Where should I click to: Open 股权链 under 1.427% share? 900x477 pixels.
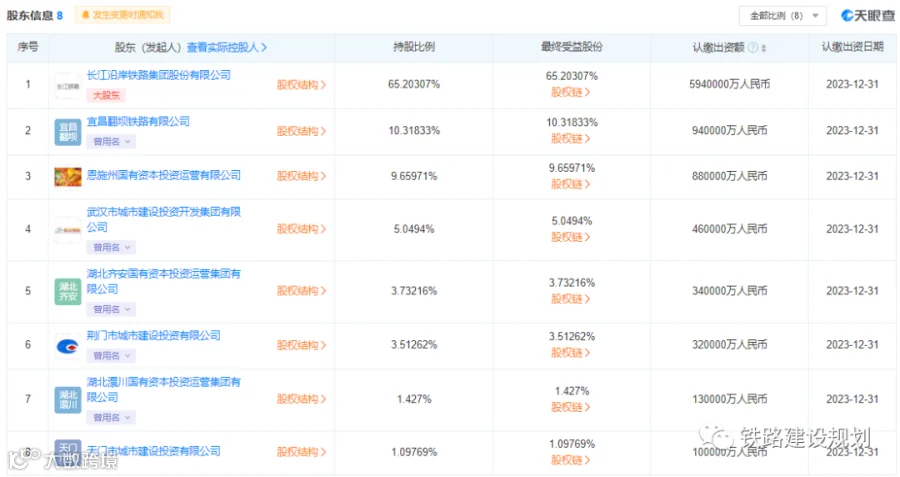point(571,407)
